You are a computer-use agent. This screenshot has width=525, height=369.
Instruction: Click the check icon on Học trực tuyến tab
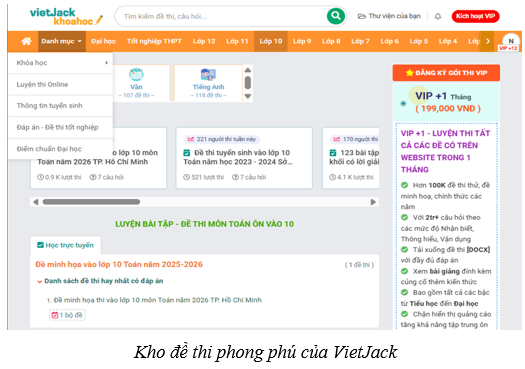pos(41,245)
